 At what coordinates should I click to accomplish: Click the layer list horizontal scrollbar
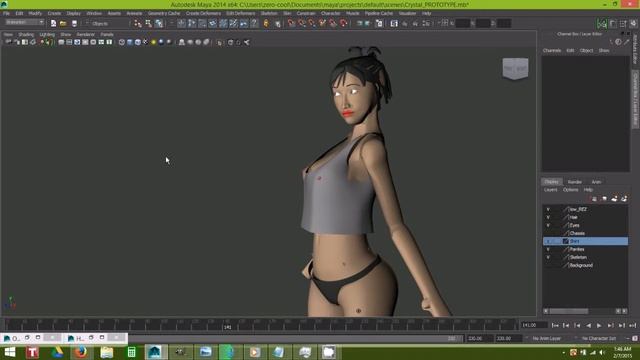pyautogui.click(x=569, y=311)
